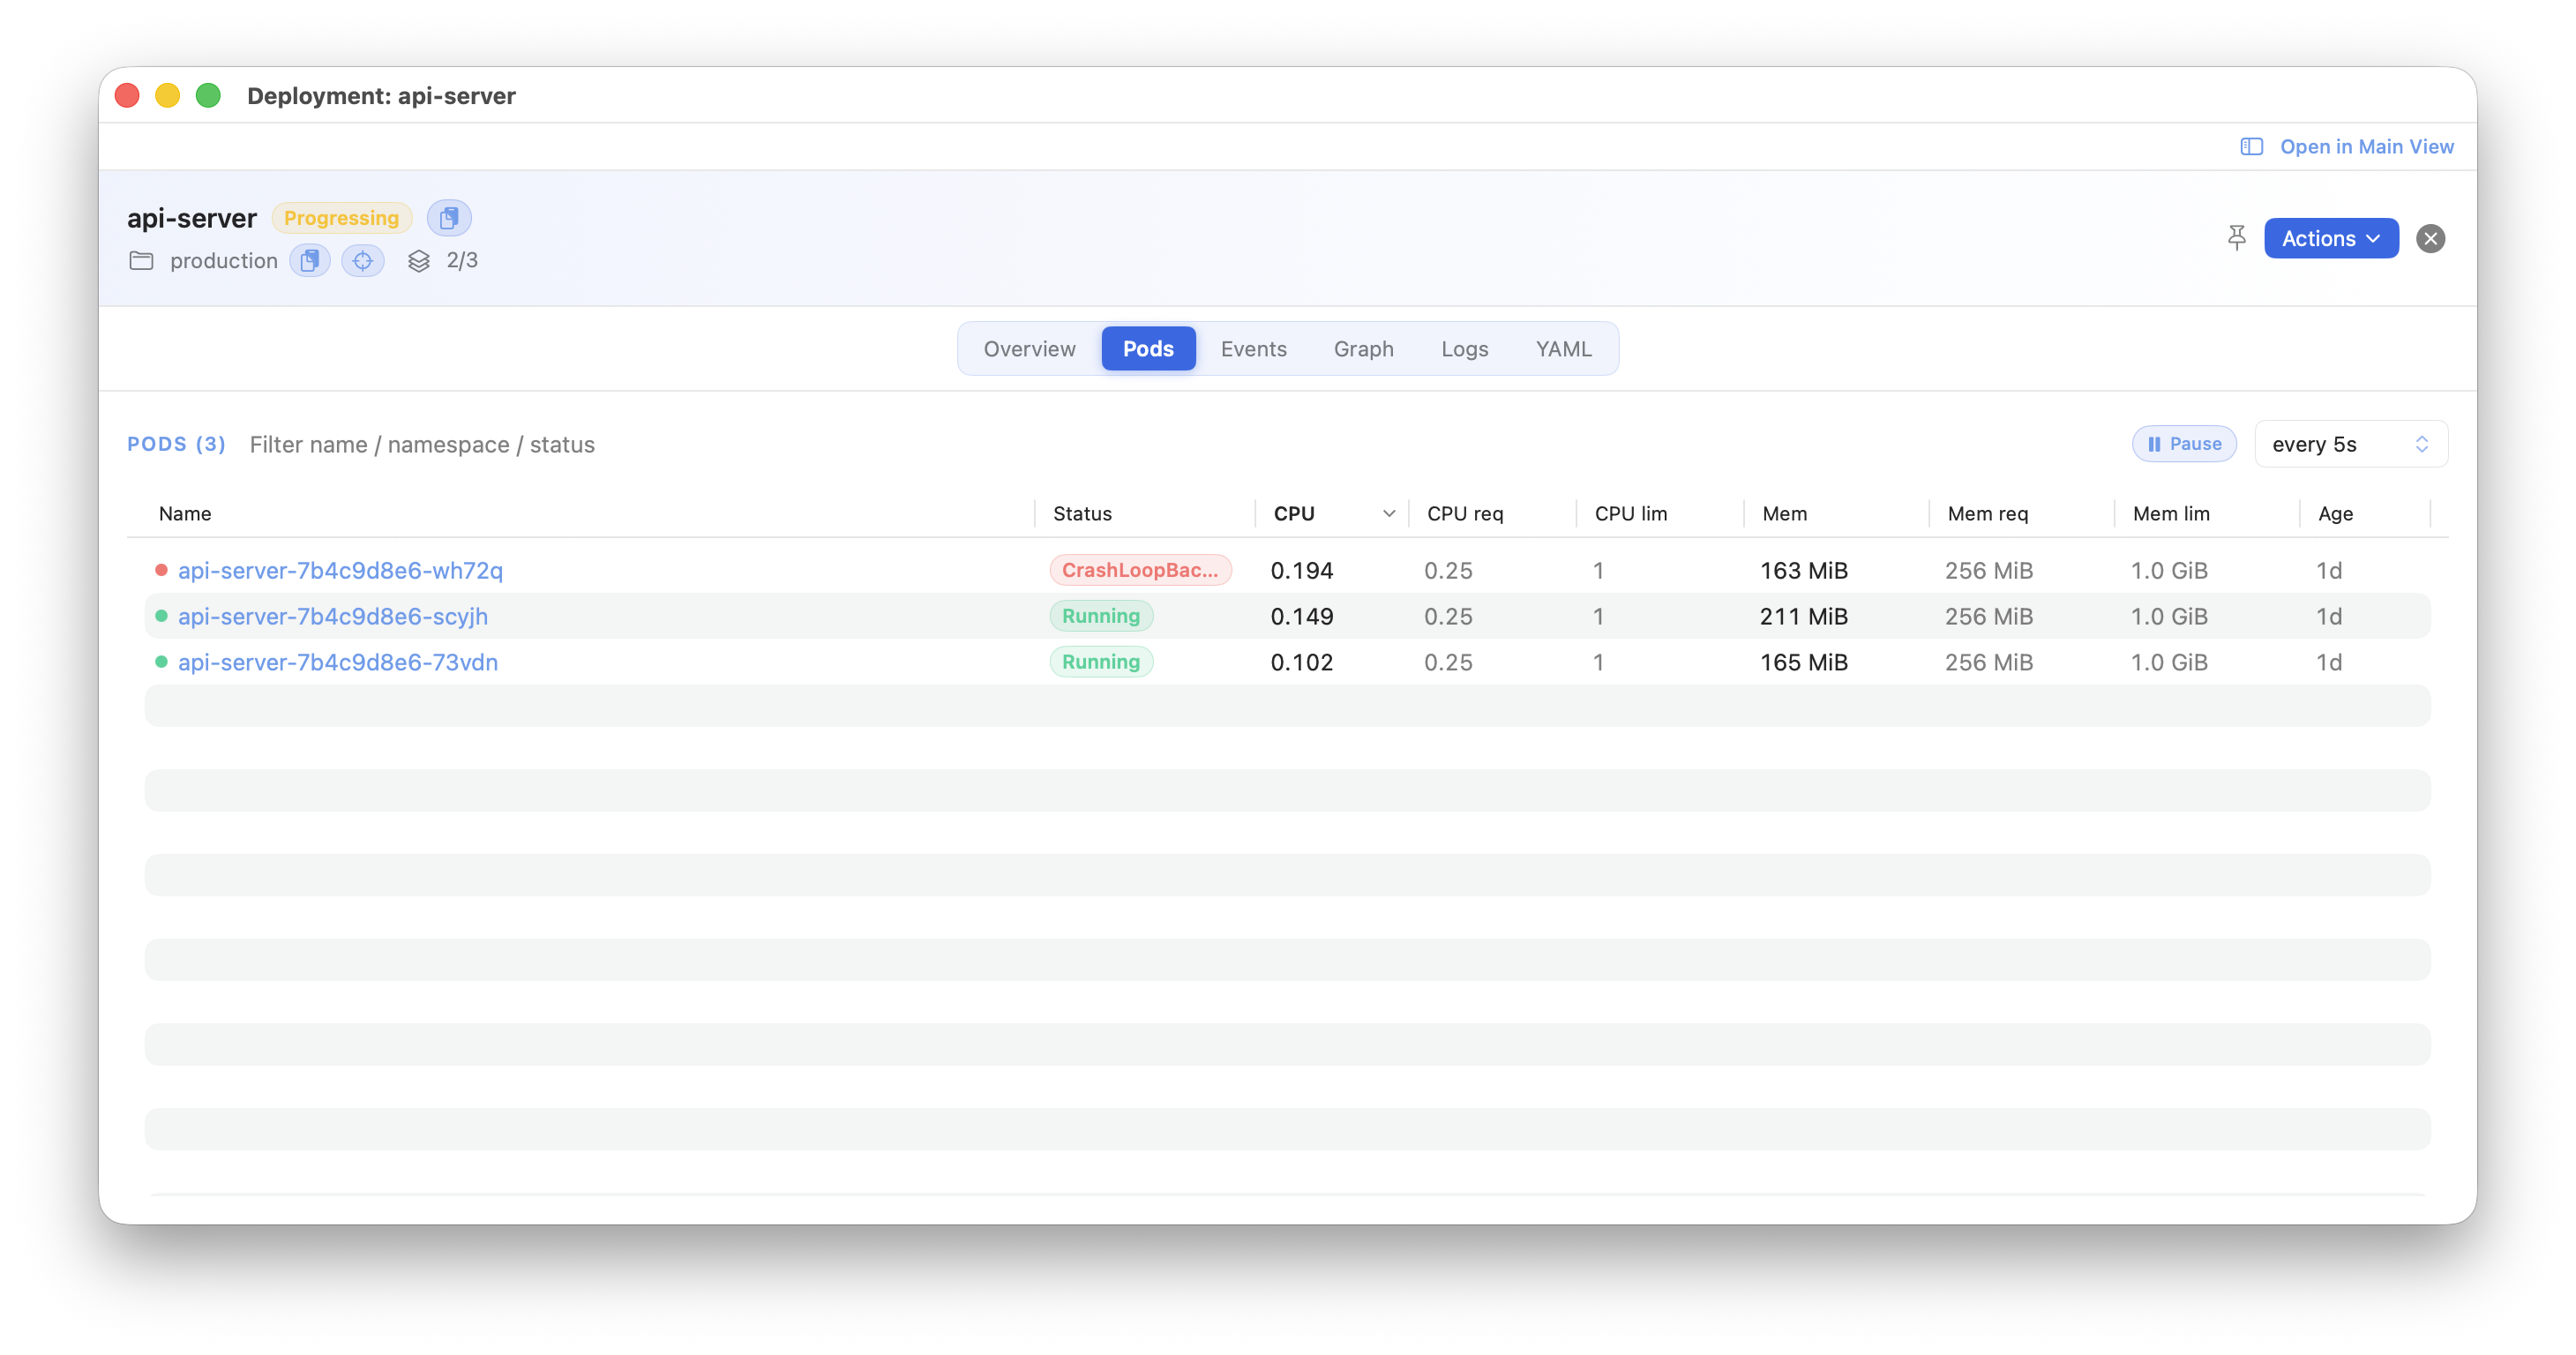Pause the pod metrics refresh

pos(2184,444)
